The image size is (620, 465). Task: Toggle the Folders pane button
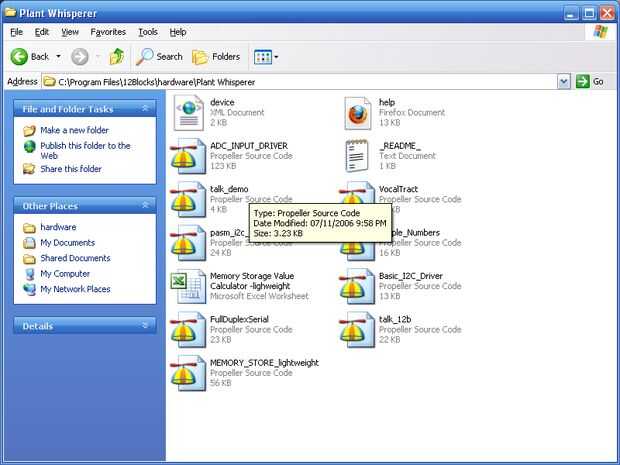click(216, 57)
